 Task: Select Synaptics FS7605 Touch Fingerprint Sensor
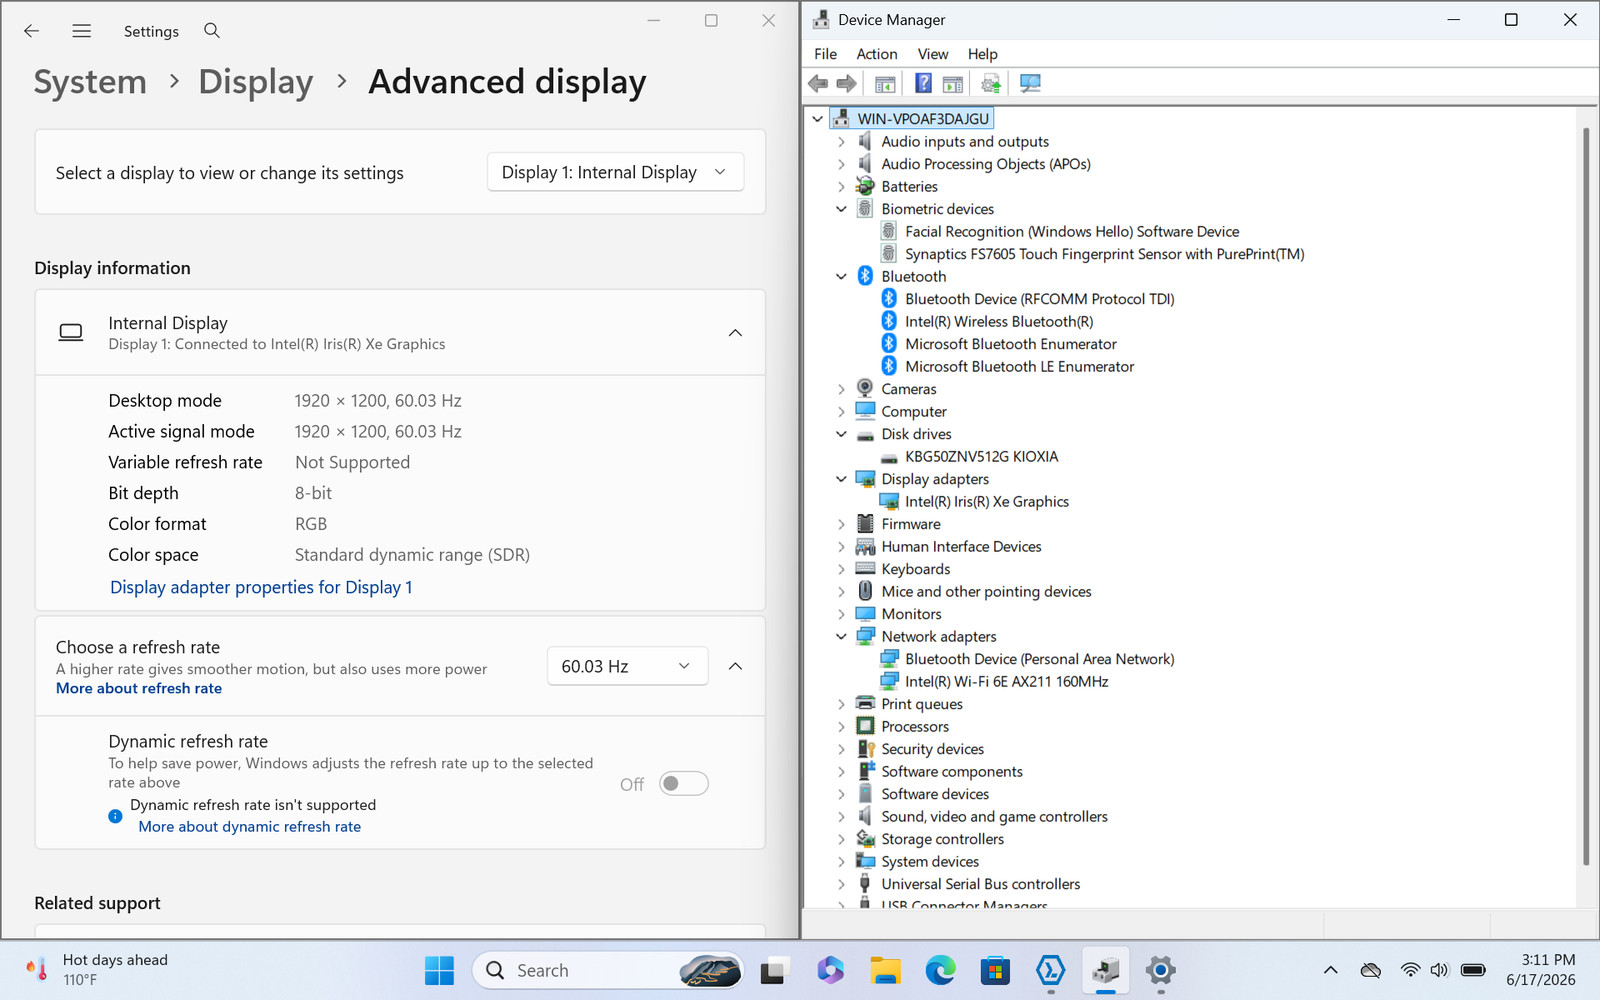click(x=1105, y=254)
